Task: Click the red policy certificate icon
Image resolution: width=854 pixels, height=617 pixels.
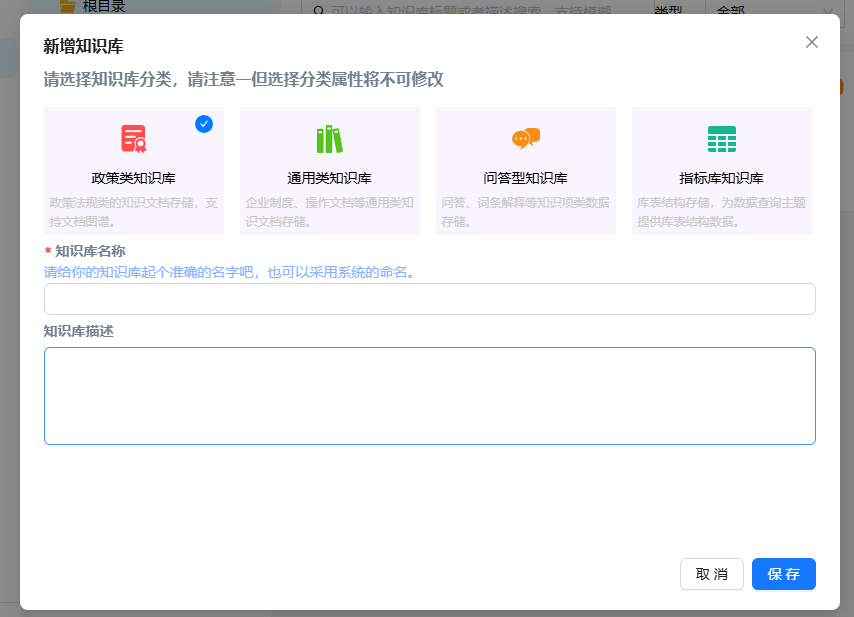Action: 133,139
